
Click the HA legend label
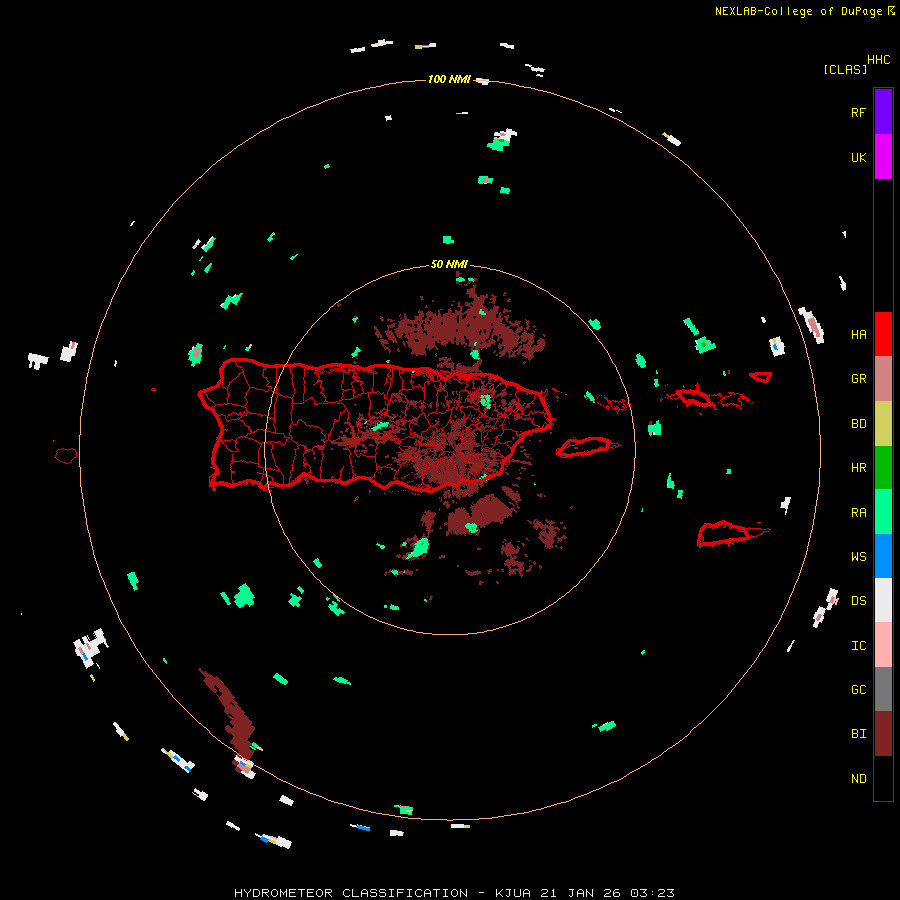click(858, 334)
